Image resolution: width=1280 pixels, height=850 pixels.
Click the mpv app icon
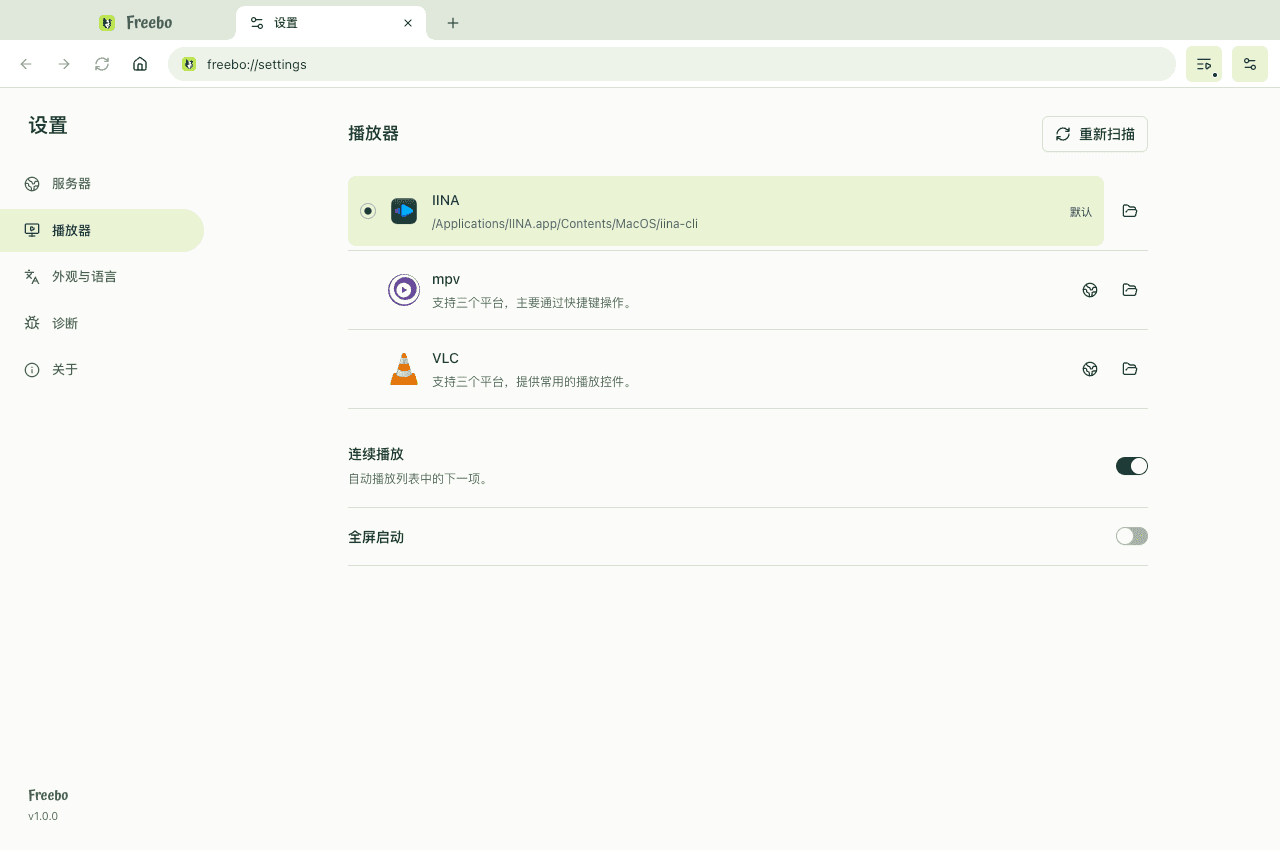click(x=404, y=290)
